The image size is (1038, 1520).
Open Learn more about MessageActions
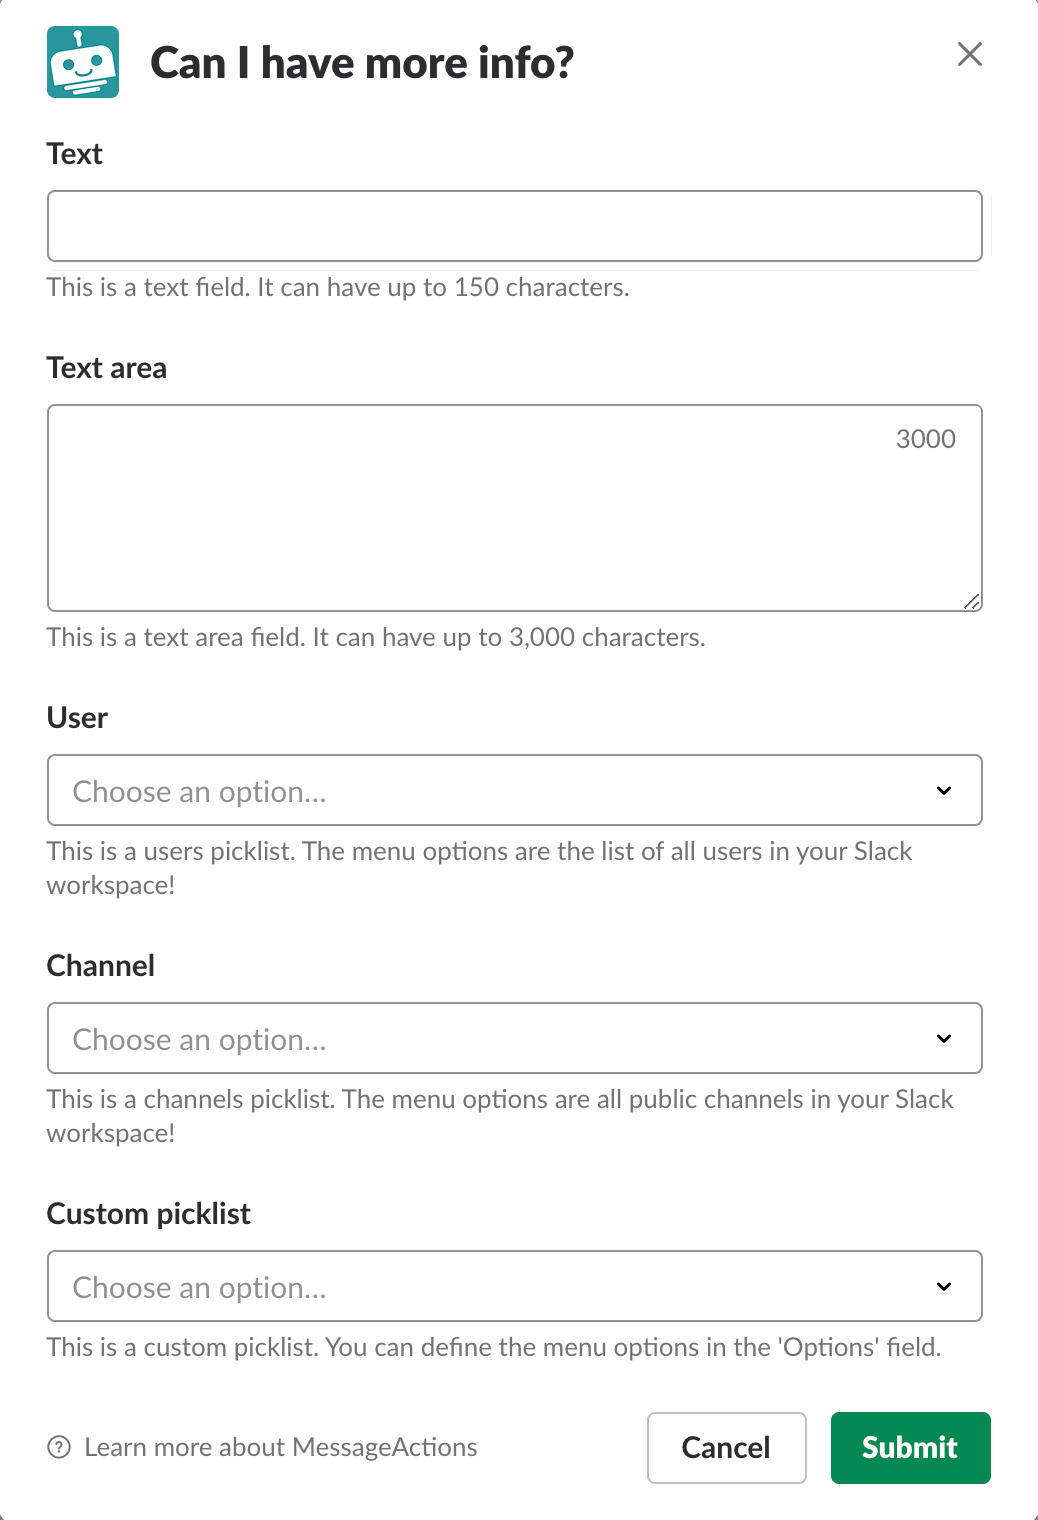click(281, 1447)
